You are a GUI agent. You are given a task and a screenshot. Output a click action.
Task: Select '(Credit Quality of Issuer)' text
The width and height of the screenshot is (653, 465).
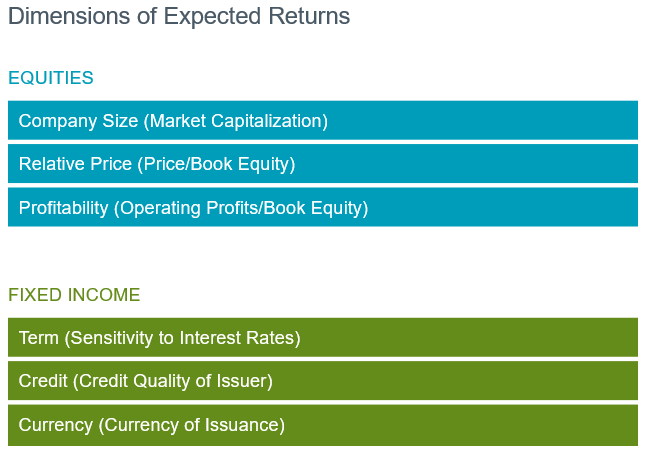coord(173,381)
